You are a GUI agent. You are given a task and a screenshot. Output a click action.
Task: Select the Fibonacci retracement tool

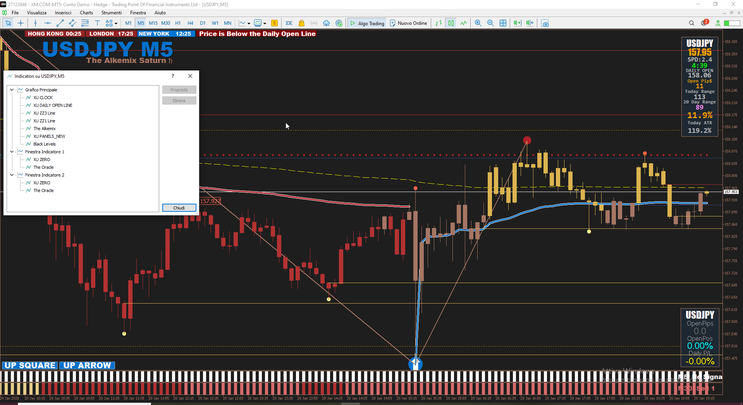click(x=85, y=23)
